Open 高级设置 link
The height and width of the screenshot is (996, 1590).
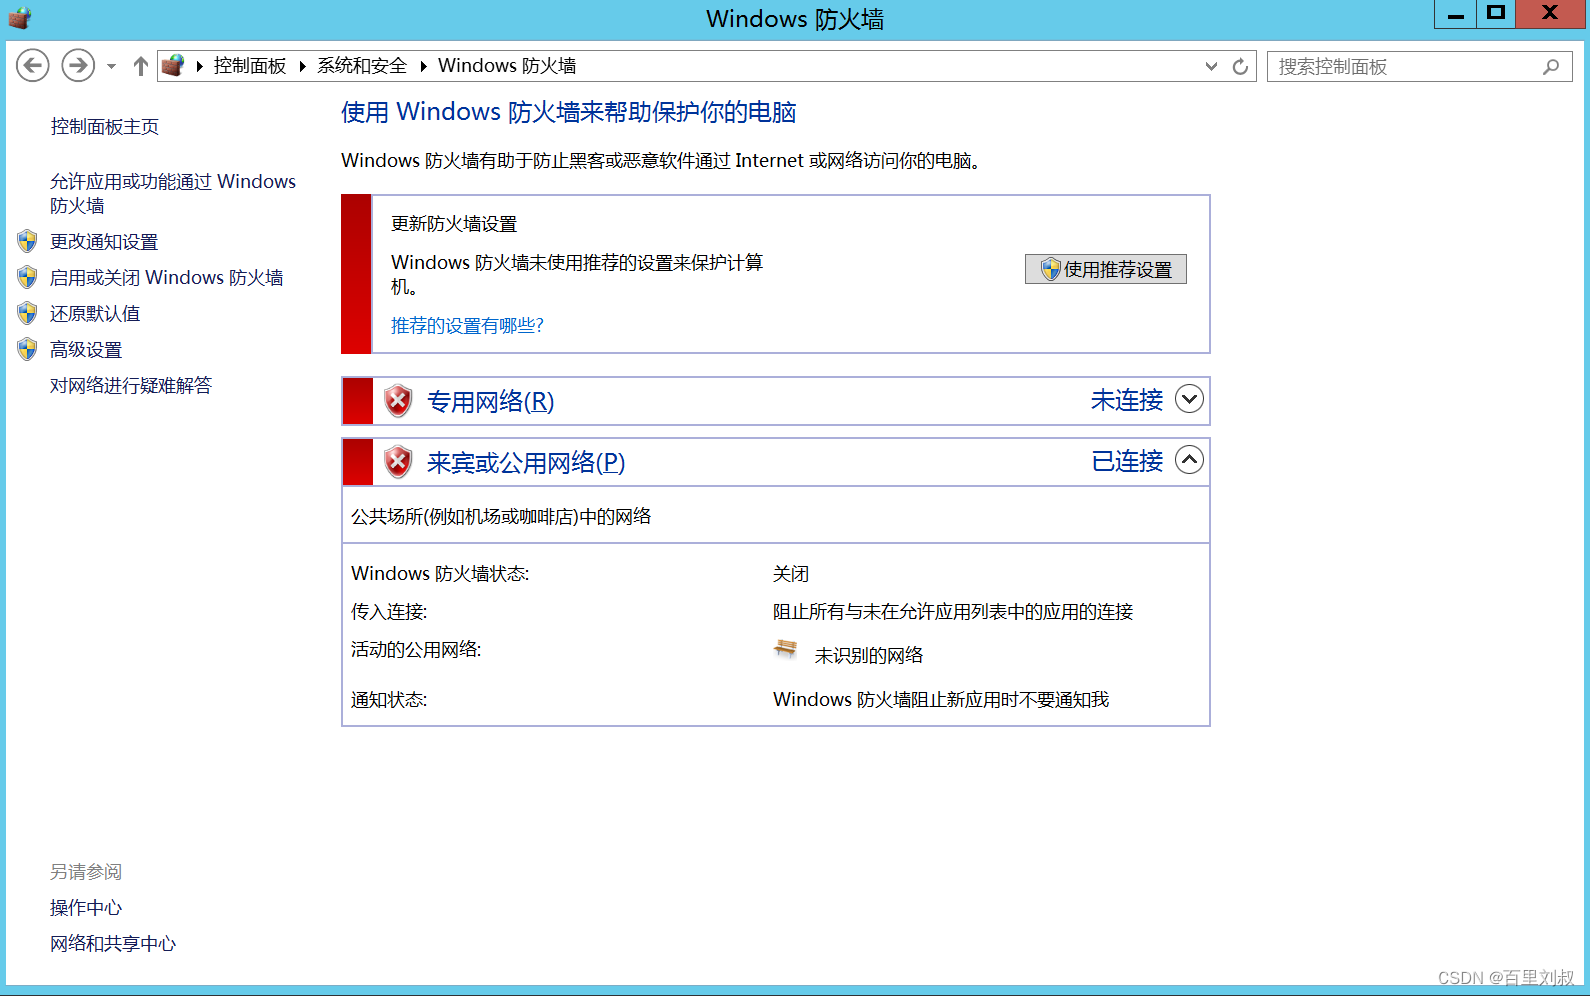[86, 349]
